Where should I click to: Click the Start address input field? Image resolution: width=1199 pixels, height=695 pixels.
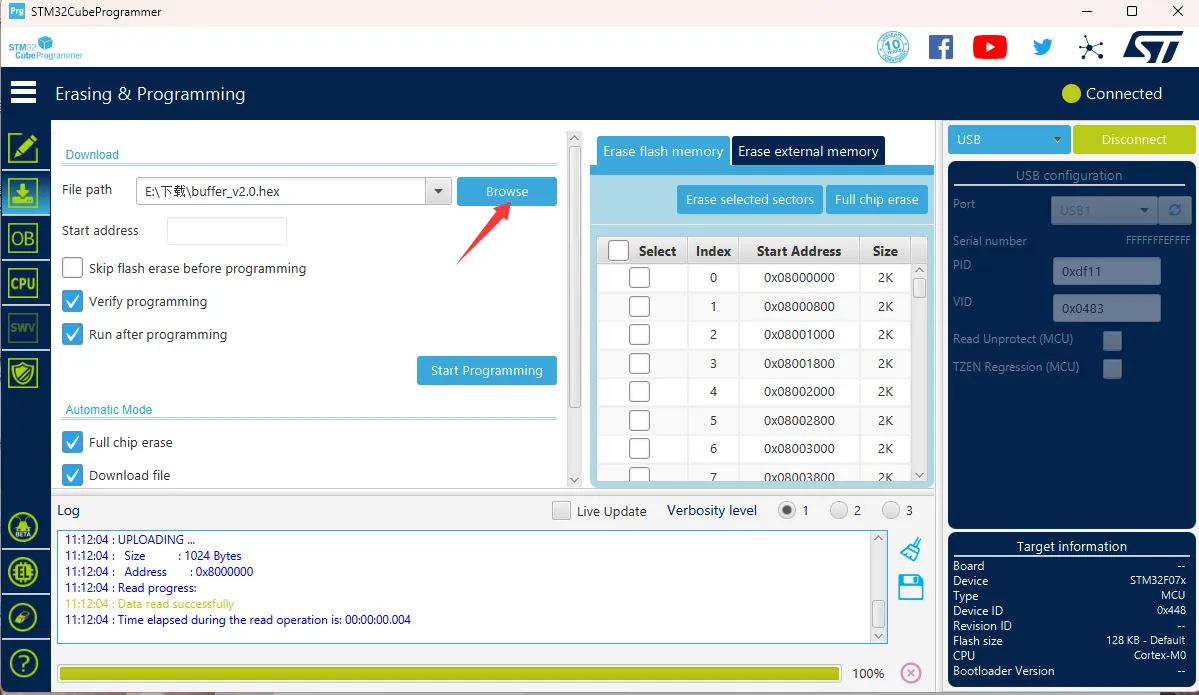[227, 231]
